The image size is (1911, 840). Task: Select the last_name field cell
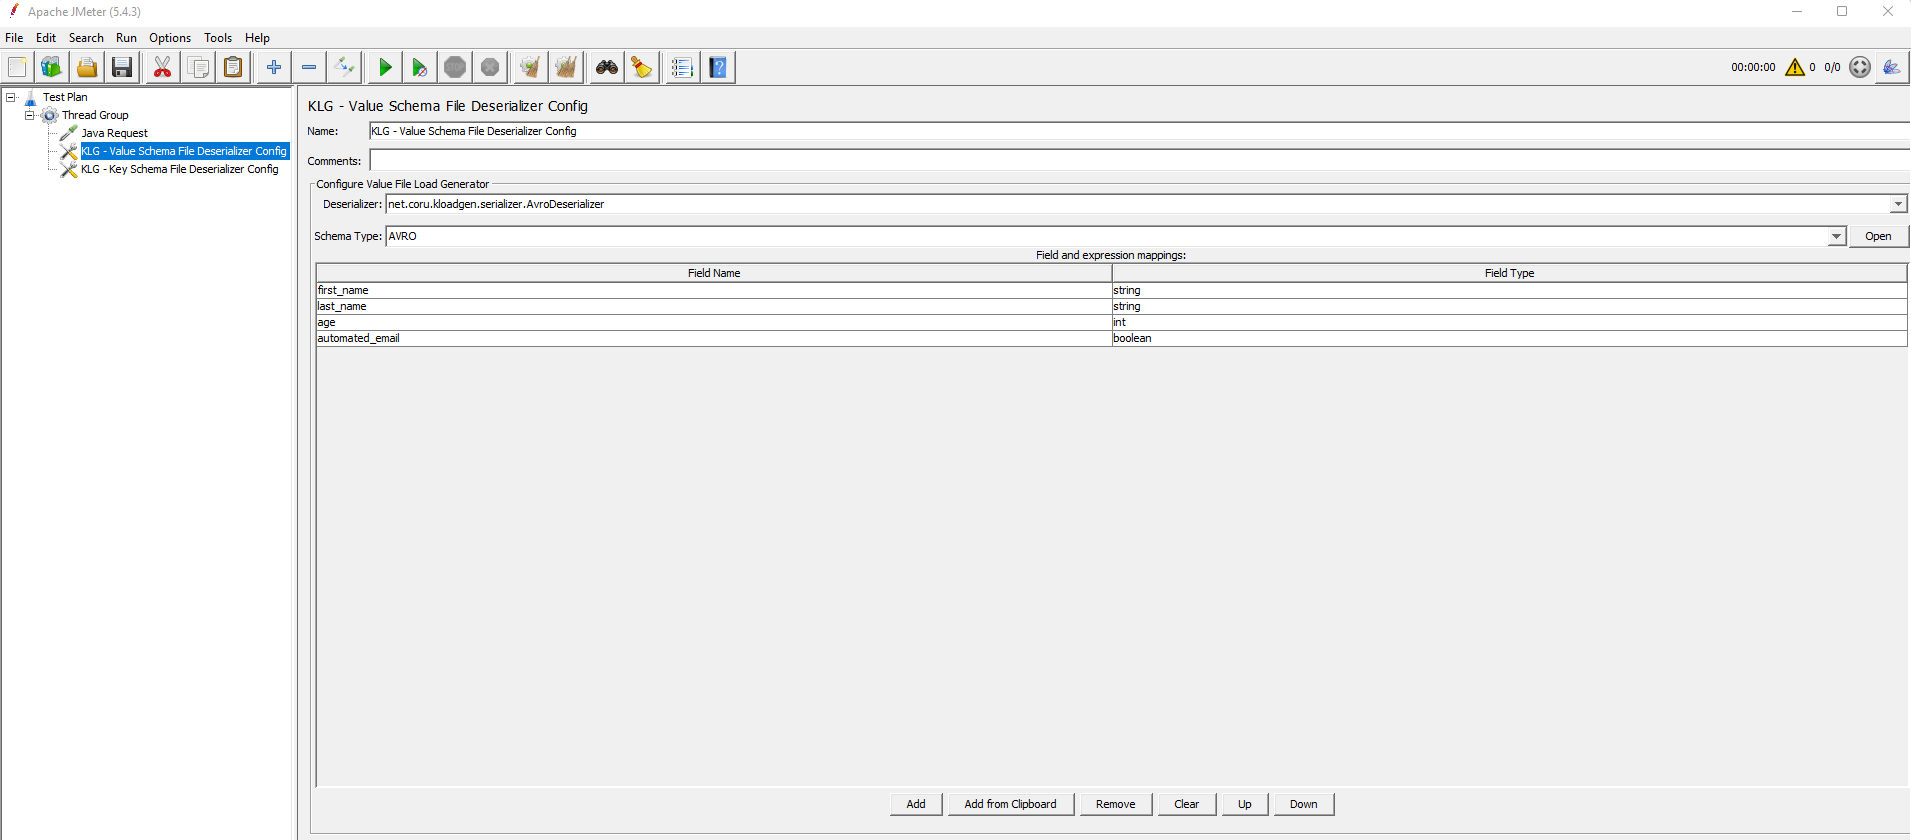pyautogui.click(x=714, y=306)
